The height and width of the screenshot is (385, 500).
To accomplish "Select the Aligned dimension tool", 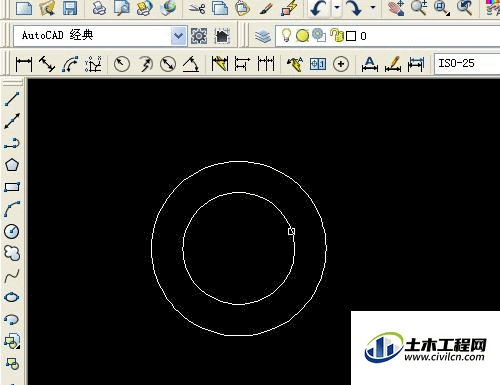I will point(47,64).
